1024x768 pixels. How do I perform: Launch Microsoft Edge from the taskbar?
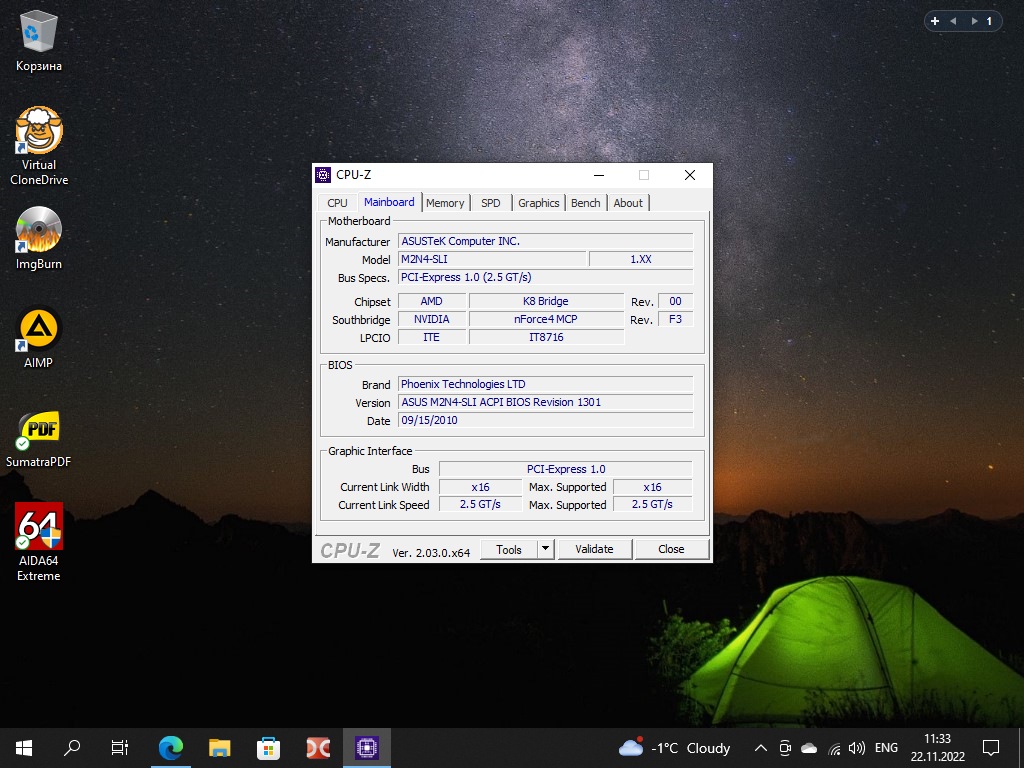(170, 748)
